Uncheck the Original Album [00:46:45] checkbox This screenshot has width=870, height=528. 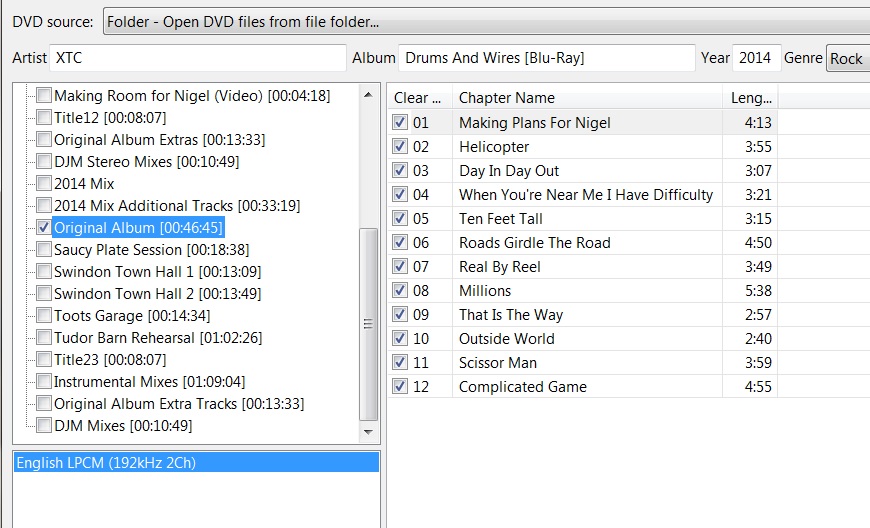44,227
